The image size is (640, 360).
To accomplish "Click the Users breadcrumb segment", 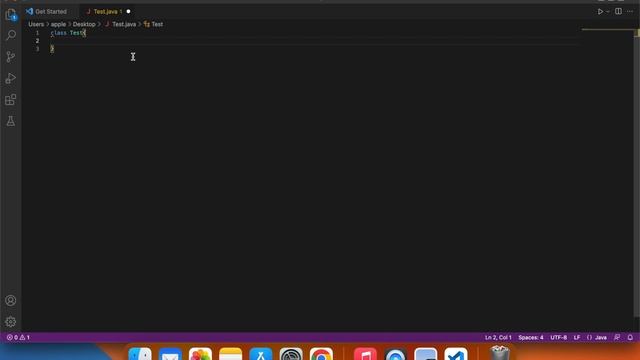I will [x=36, y=24].
